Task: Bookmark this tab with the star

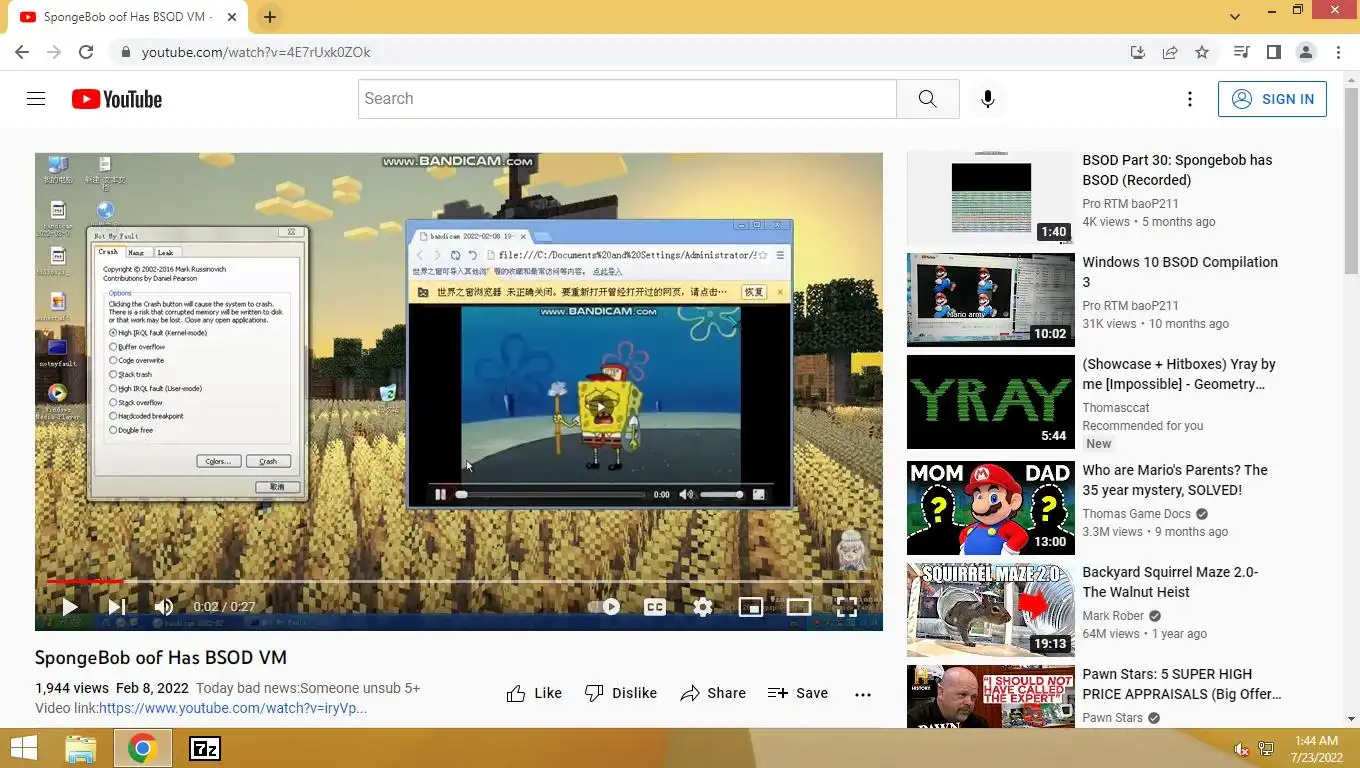Action: click(1202, 52)
